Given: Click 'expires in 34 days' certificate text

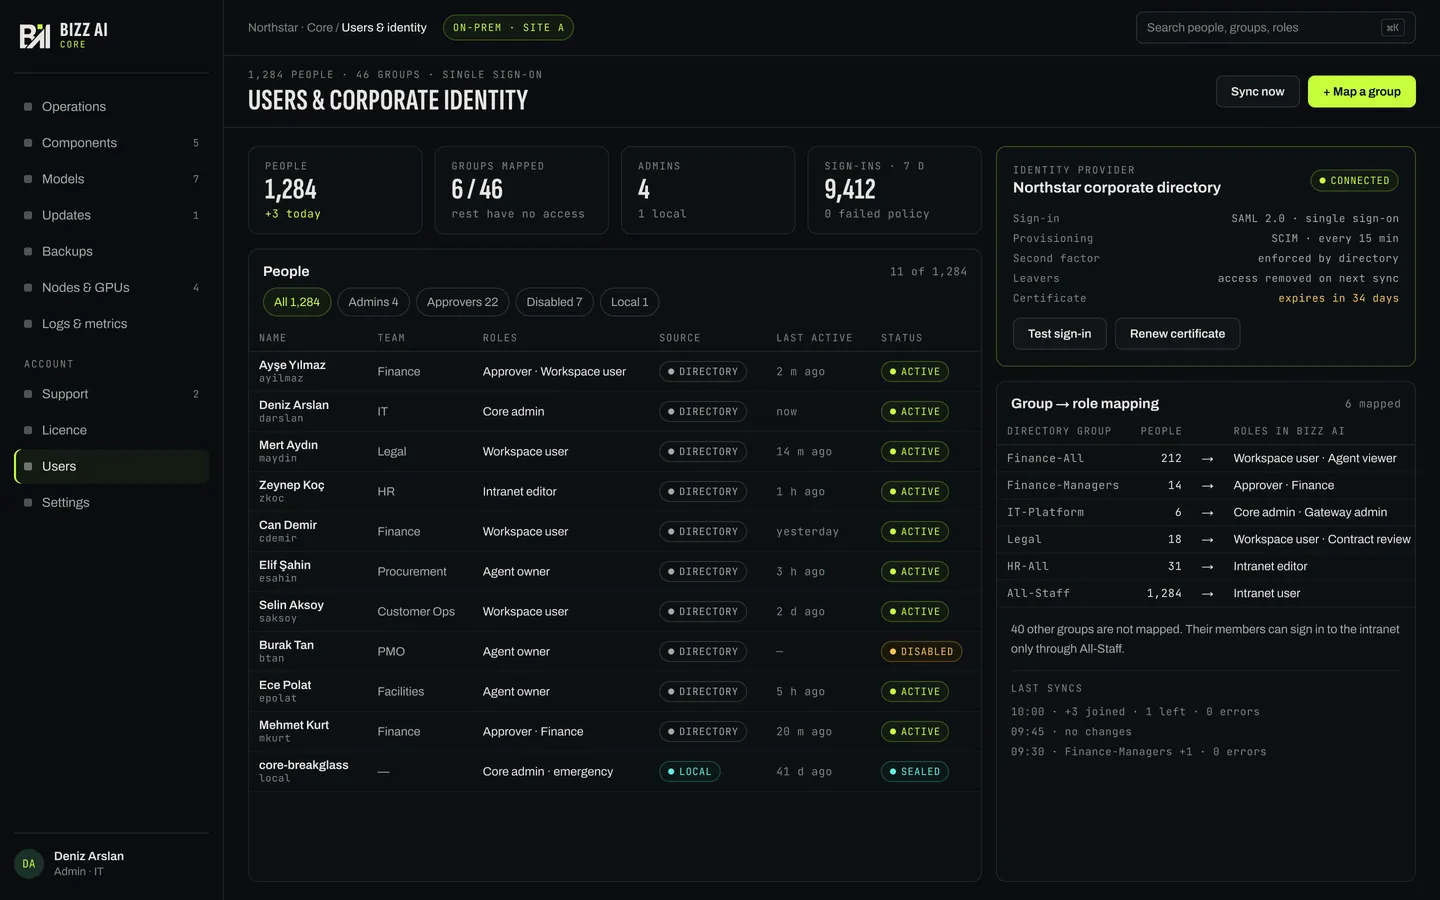Looking at the screenshot, I should point(1338,298).
